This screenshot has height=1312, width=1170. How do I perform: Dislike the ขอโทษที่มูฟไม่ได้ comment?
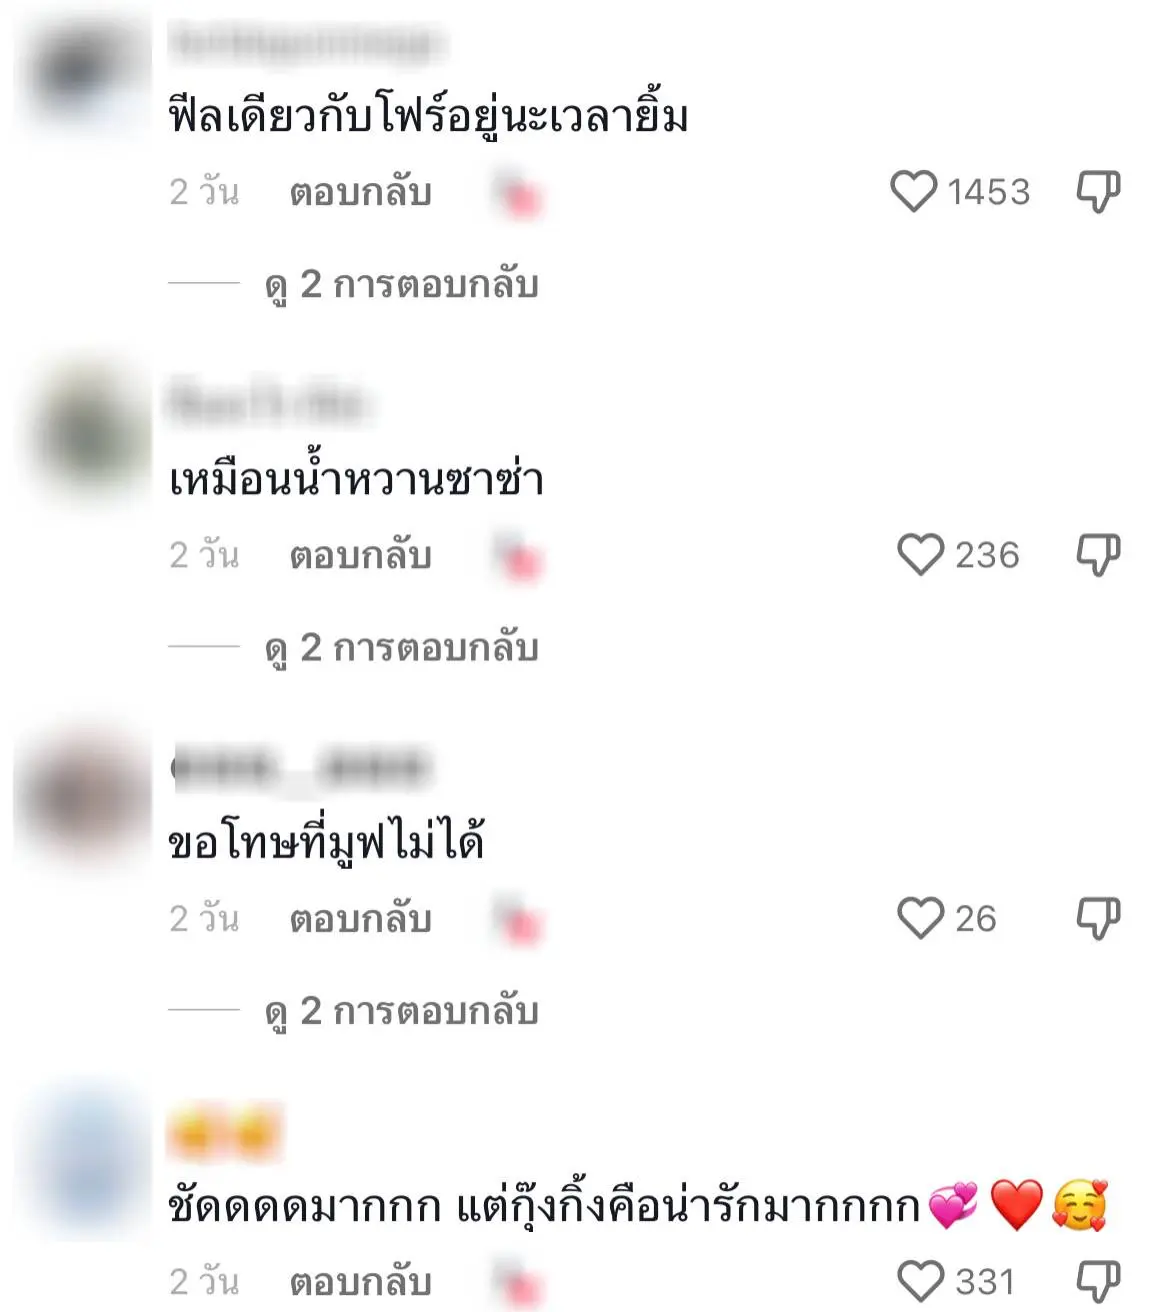(1098, 918)
